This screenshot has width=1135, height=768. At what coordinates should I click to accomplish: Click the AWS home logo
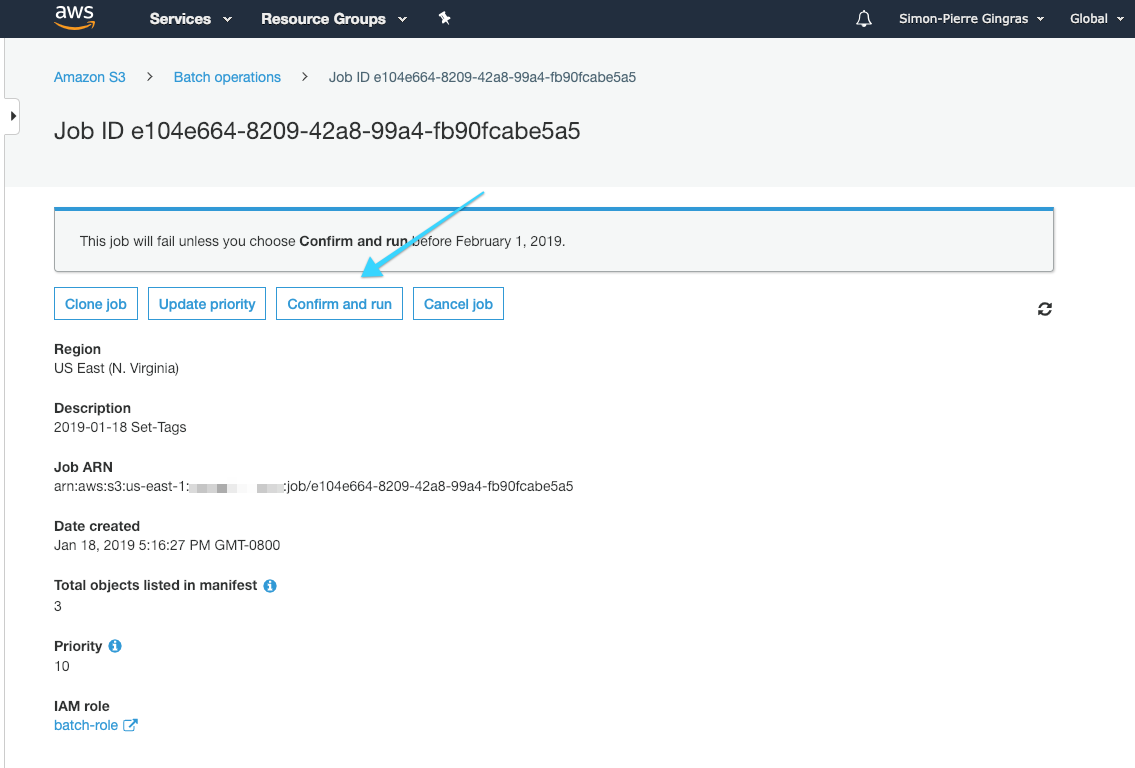[73, 17]
